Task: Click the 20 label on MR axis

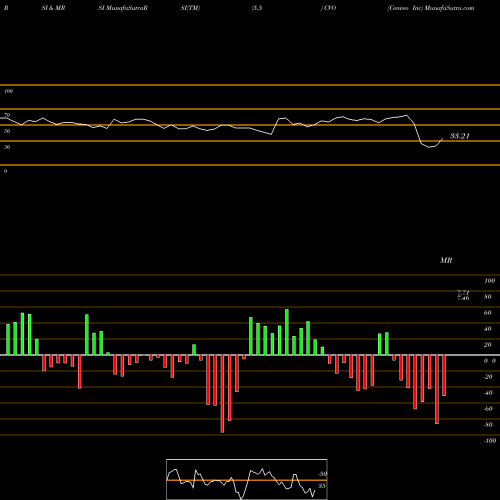Action: click(x=488, y=345)
